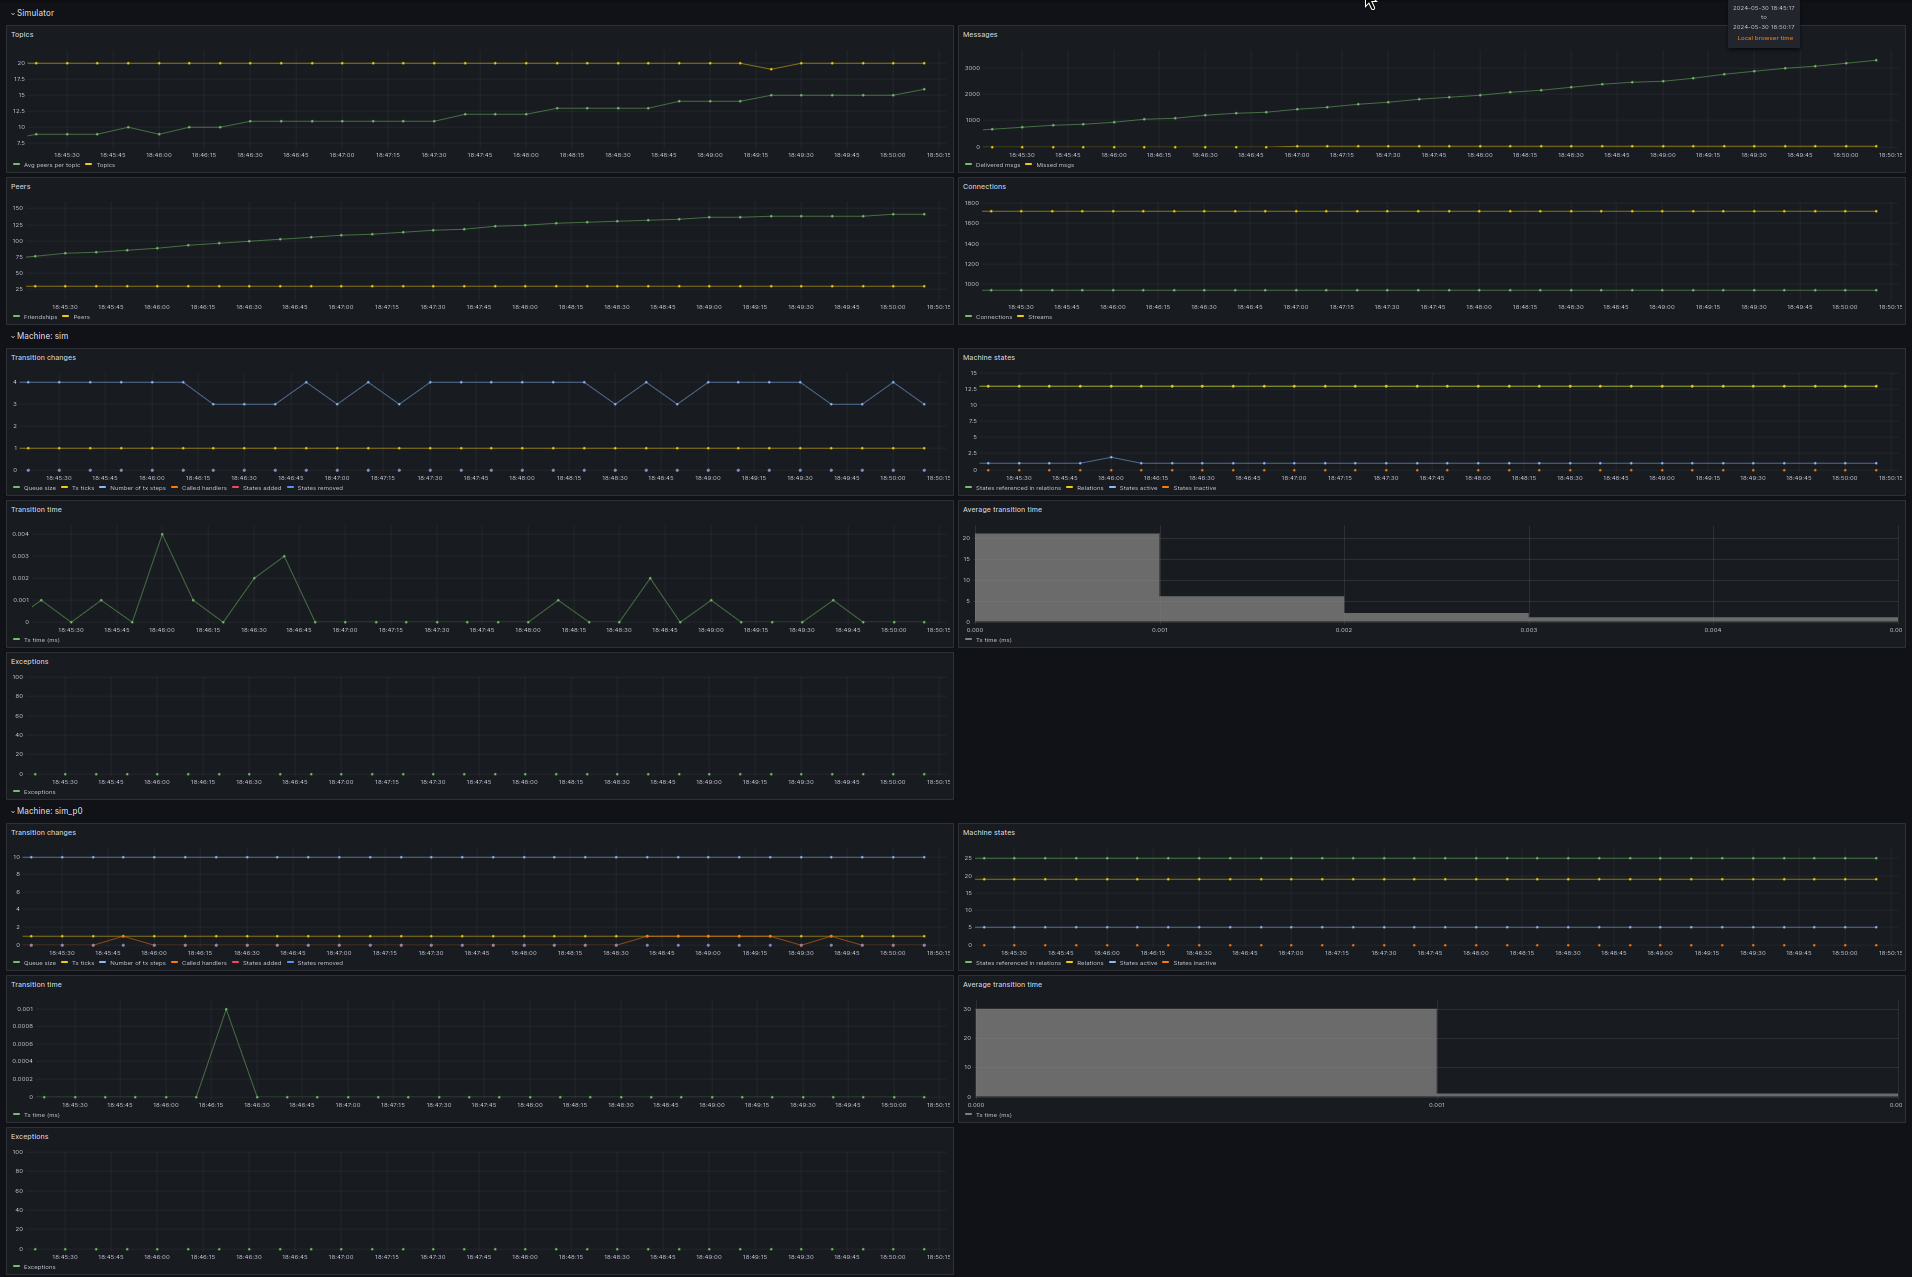This screenshot has height=1277, width=1912.
Task: Toggle 'Relations' in sim Machine states legend
Action: click(1090, 488)
